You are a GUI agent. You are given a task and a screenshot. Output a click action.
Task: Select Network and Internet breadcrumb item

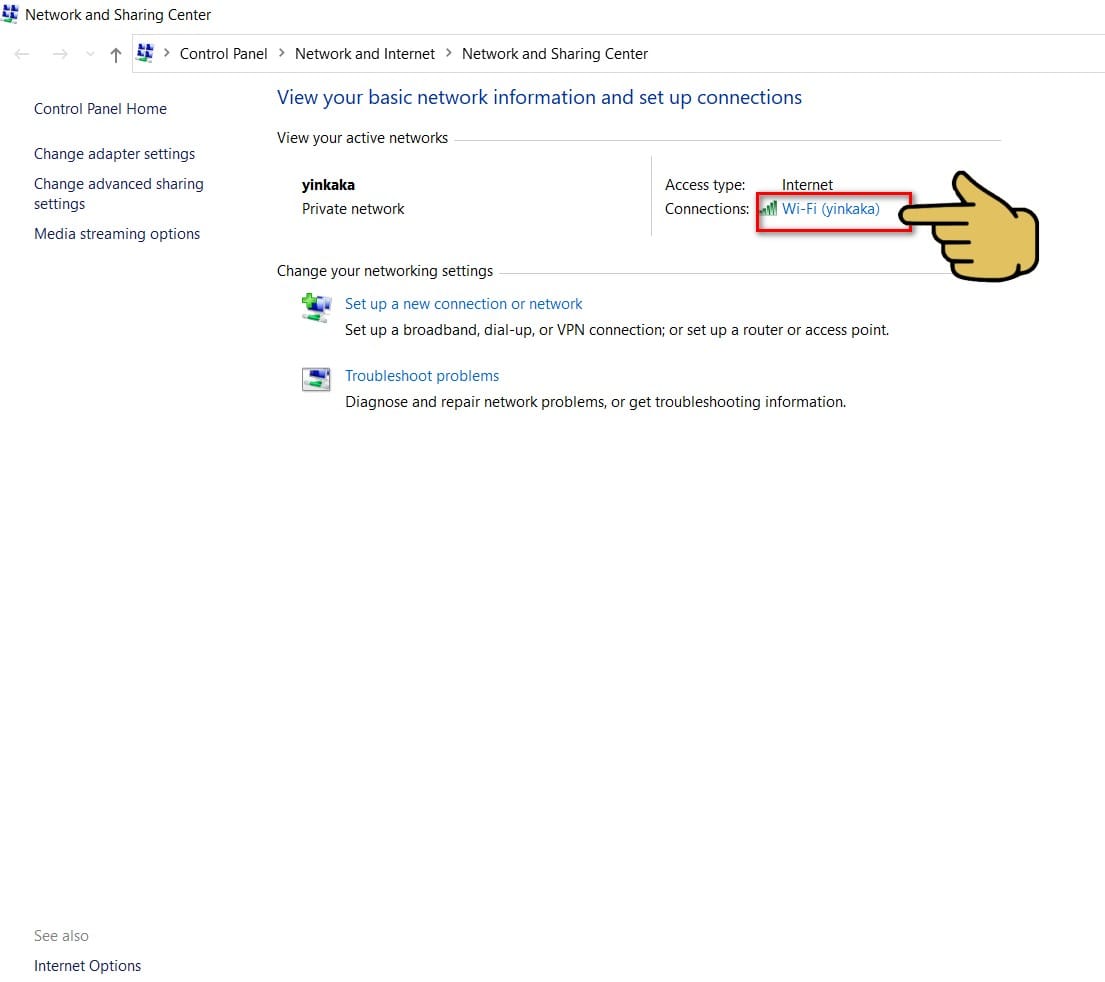pos(364,54)
